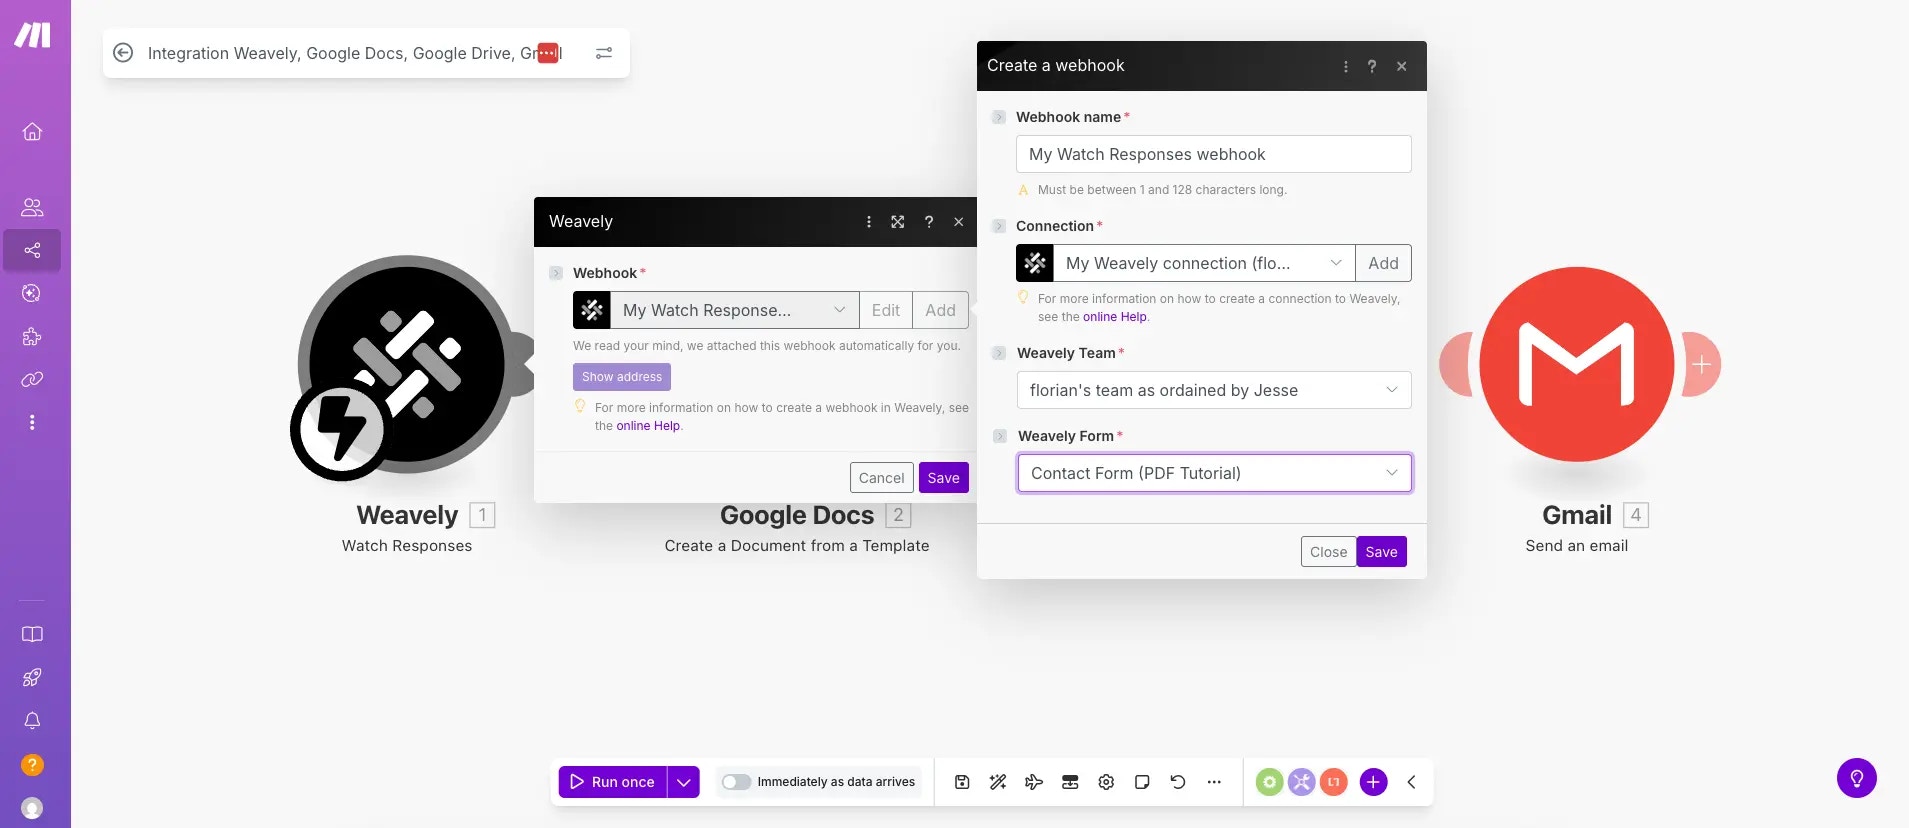This screenshot has width=1909, height=828.
Task: Open the What's new rocket icon
Action: (x=32, y=677)
